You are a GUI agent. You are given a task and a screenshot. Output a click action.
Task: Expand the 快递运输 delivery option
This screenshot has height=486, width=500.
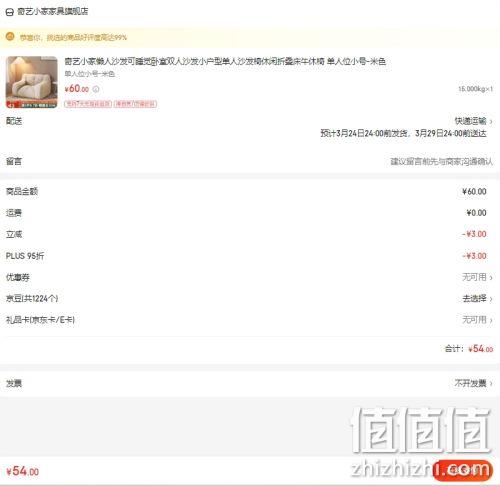tap(473, 121)
